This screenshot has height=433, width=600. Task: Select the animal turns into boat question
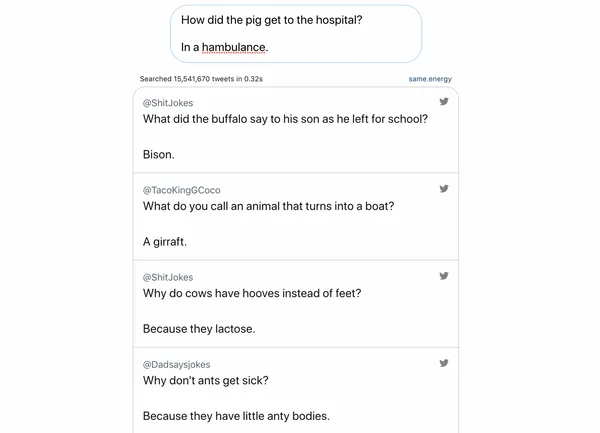pos(268,206)
